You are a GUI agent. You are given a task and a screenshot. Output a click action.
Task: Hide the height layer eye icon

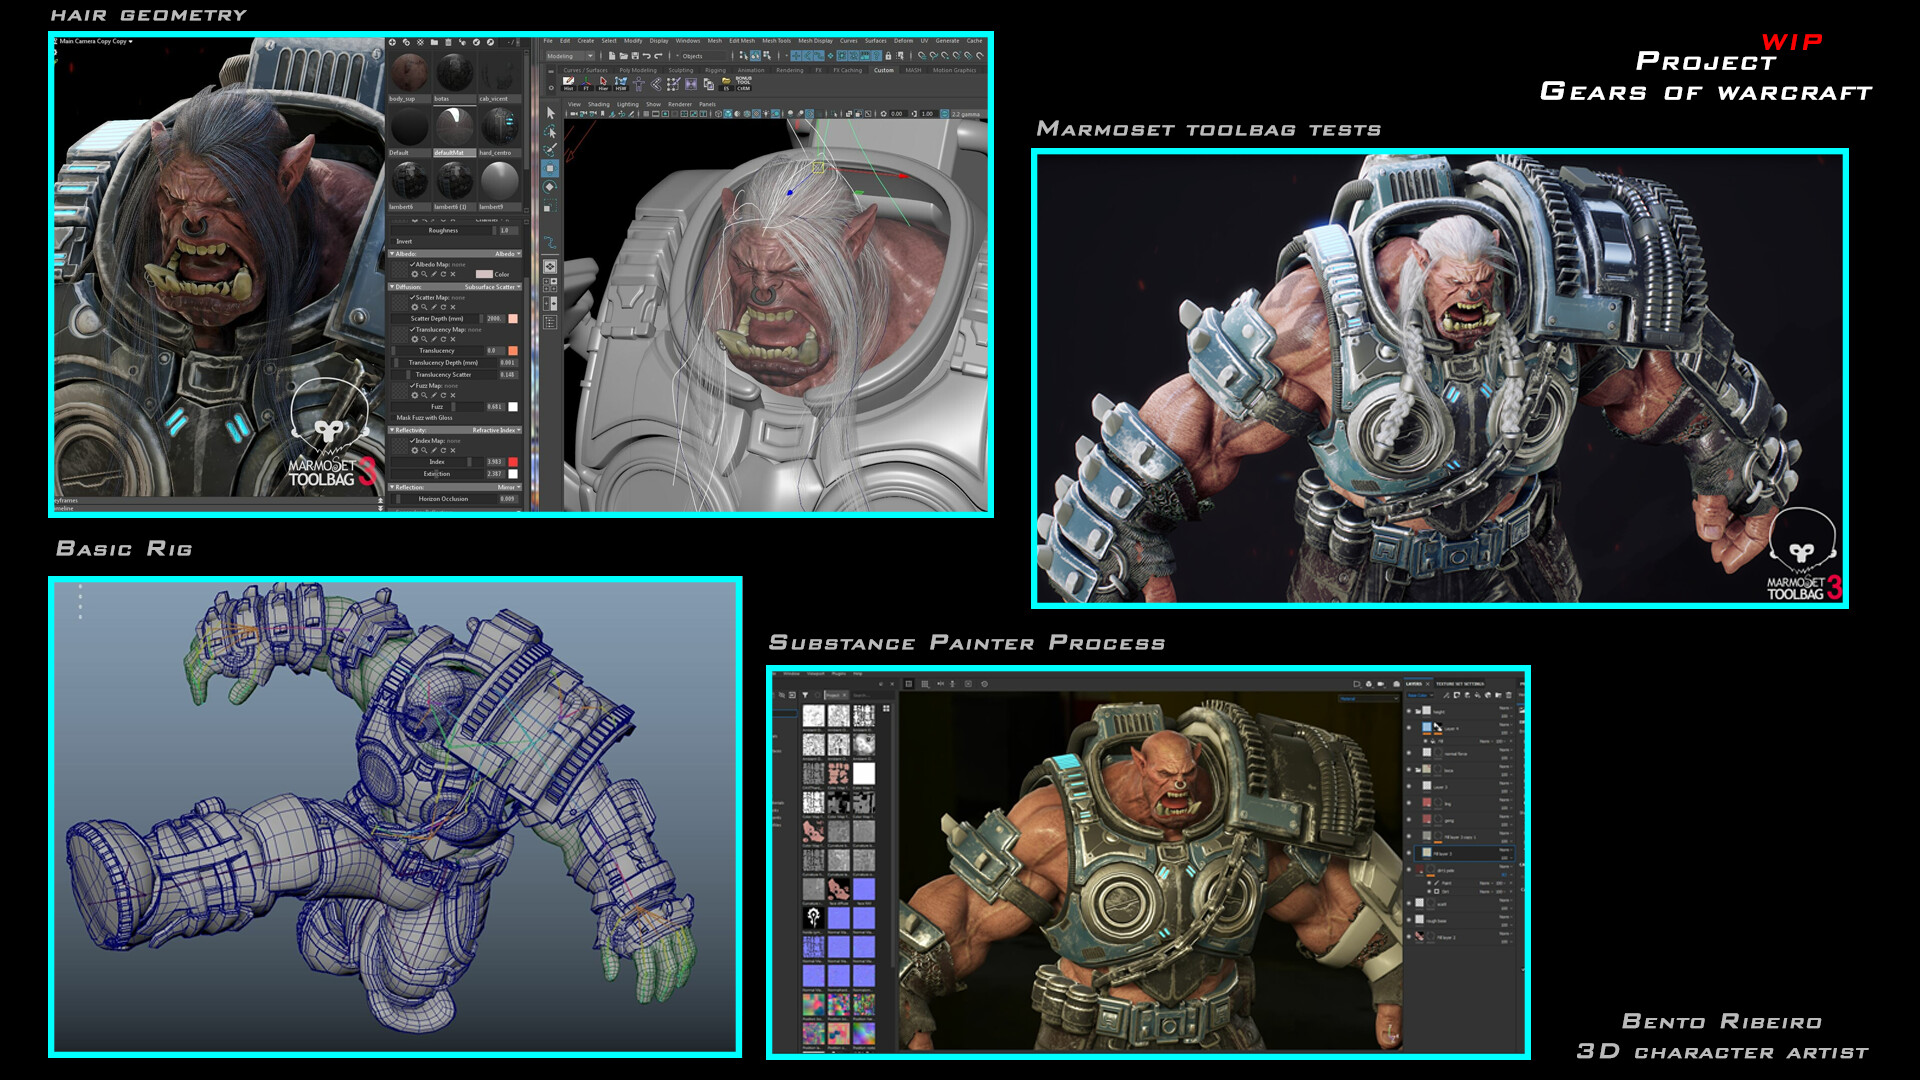click(1409, 711)
